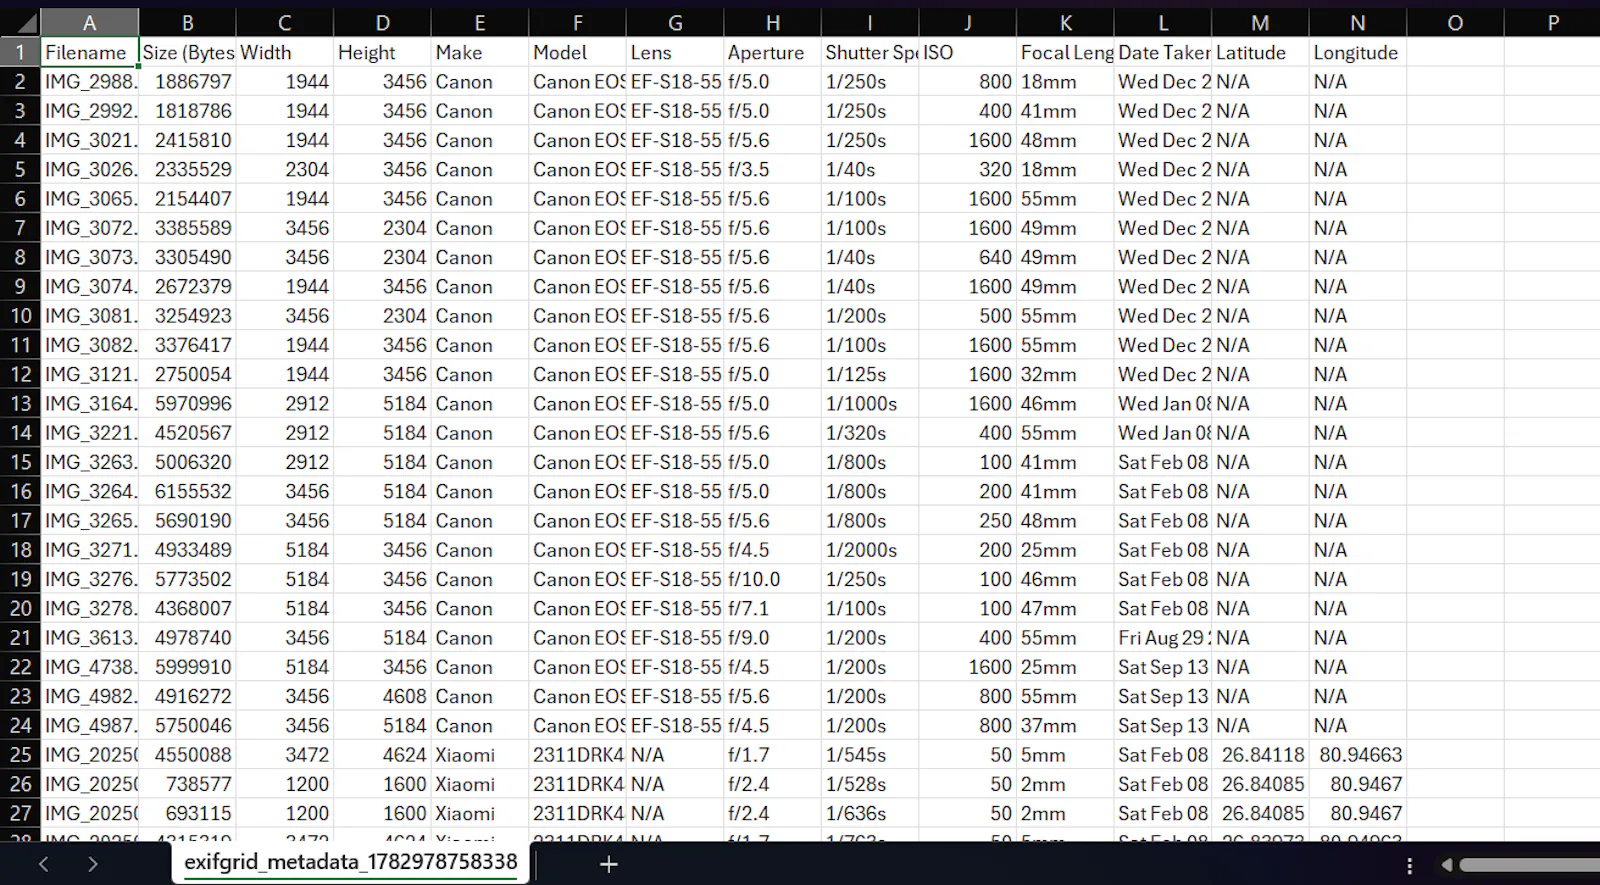
Task: Click the Height header cell
Action: coord(382,52)
